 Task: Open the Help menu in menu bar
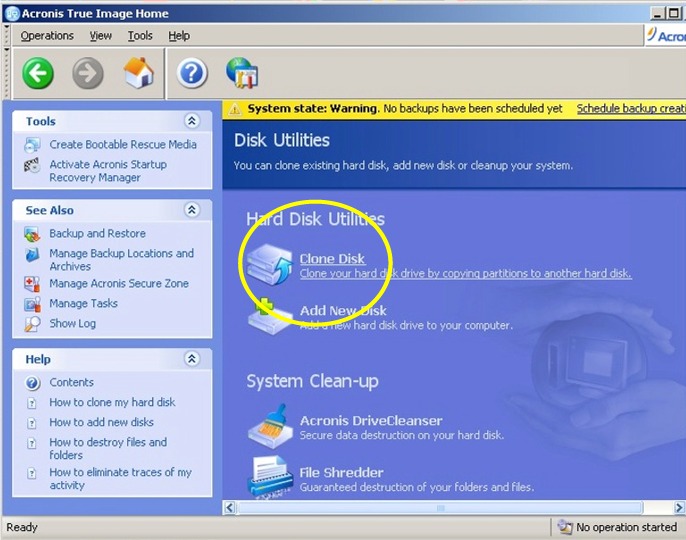click(179, 36)
